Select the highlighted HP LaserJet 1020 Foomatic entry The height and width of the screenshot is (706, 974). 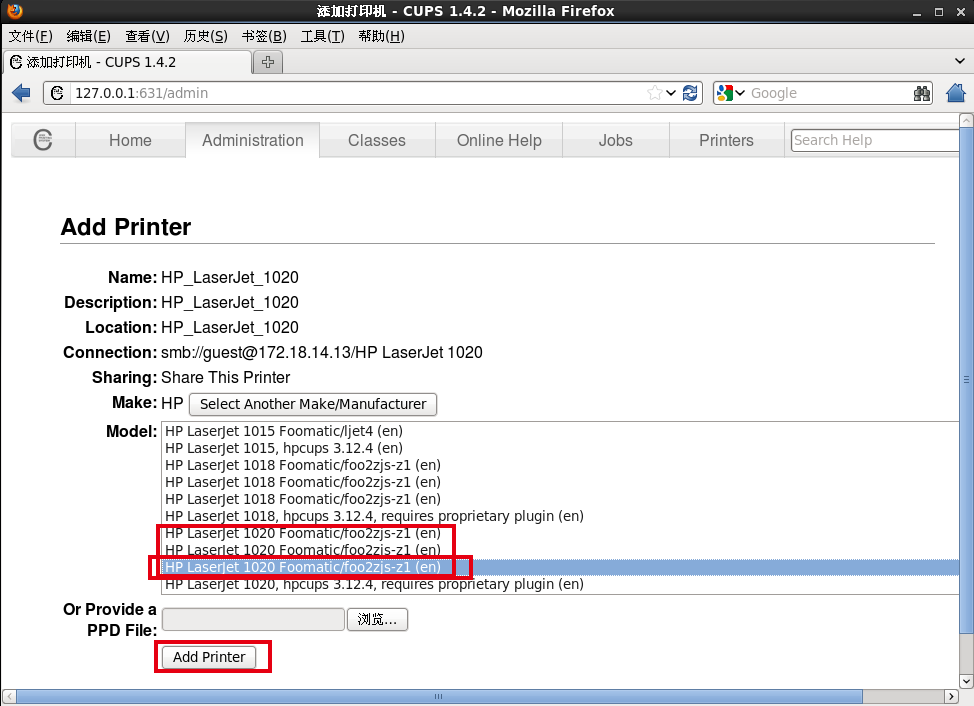point(560,567)
